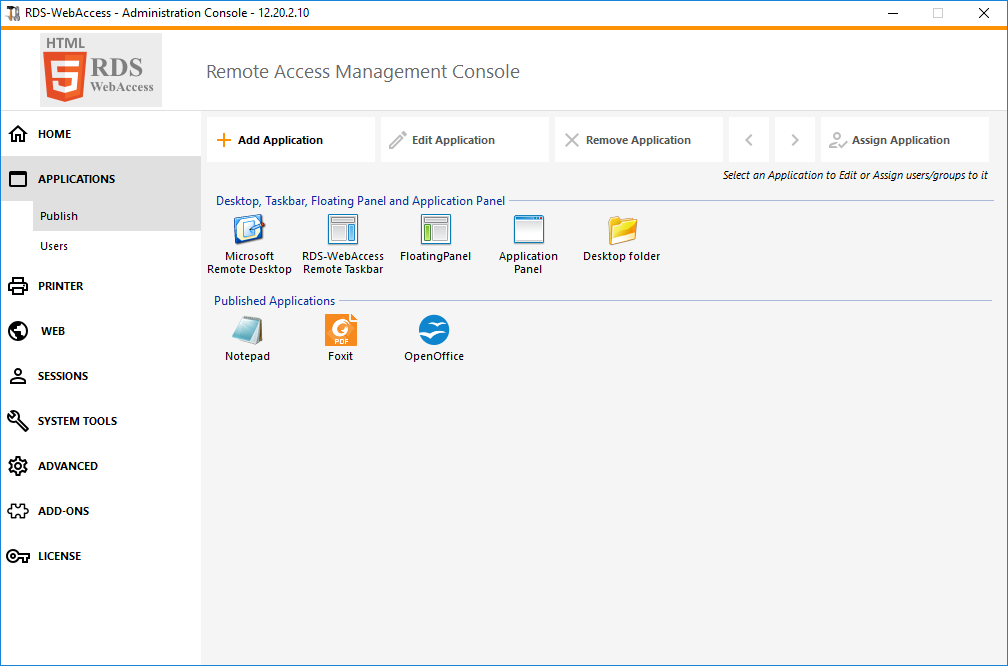
Task: Minimize the Administration Console window
Action: [x=892, y=13]
